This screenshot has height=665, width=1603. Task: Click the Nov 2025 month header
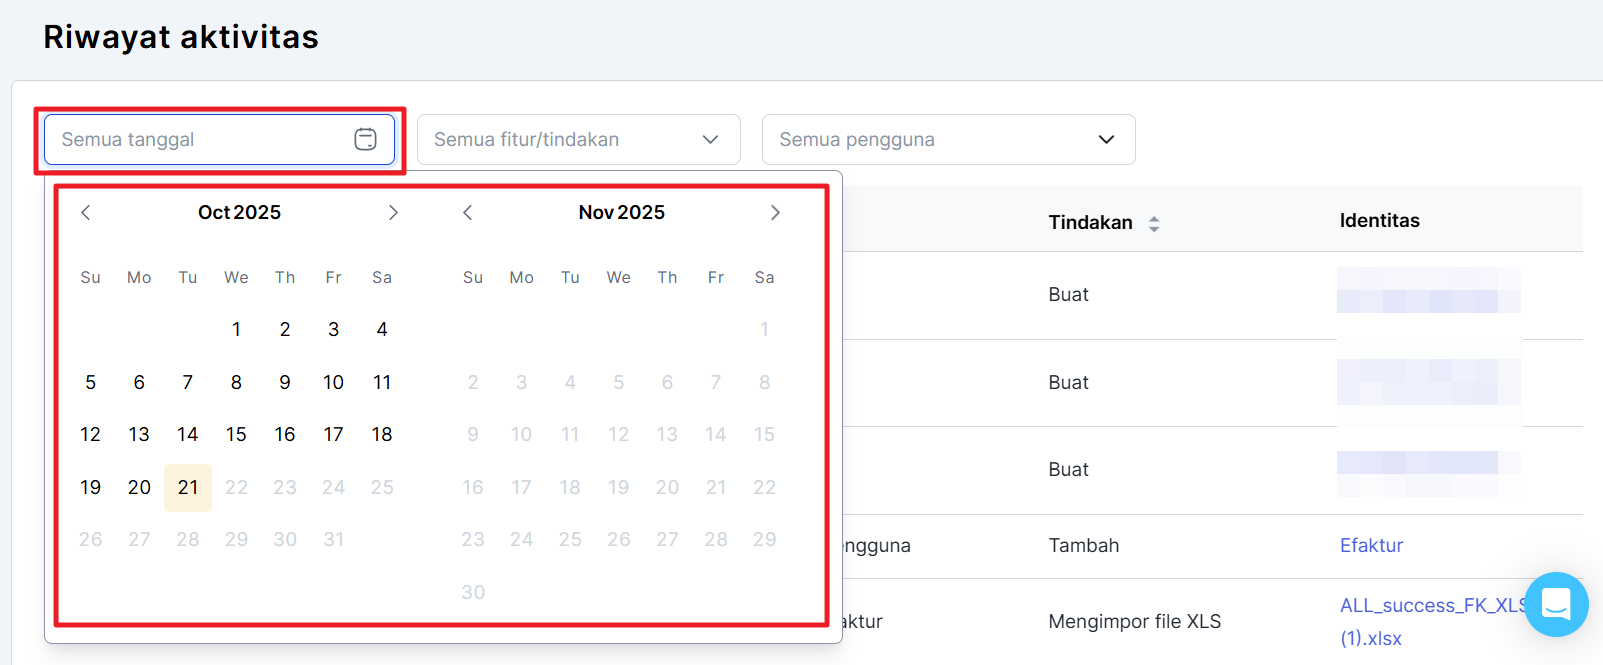click(621, 213)
